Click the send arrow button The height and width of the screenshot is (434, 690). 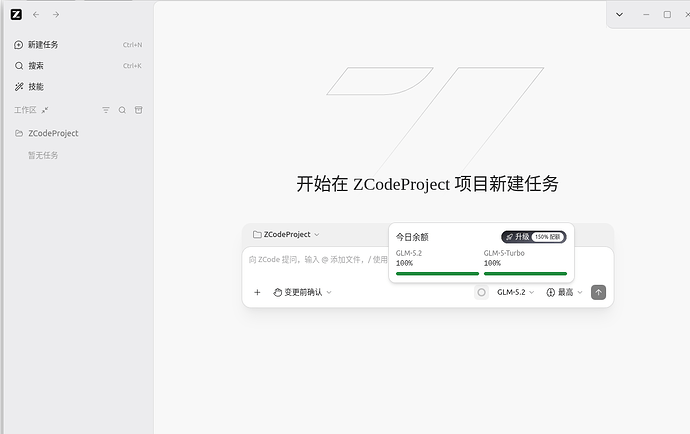pyautogui.click(x=598, y=292)
